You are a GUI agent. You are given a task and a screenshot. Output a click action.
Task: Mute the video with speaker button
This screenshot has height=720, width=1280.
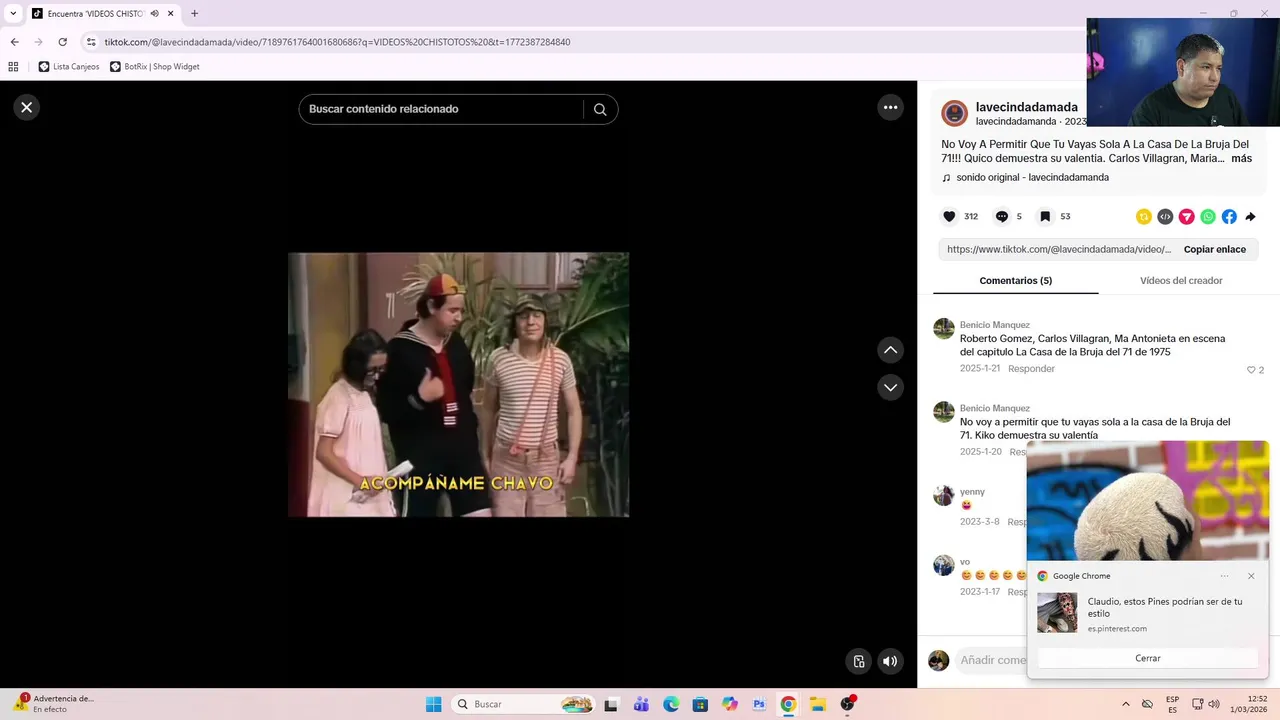[890, 661]
